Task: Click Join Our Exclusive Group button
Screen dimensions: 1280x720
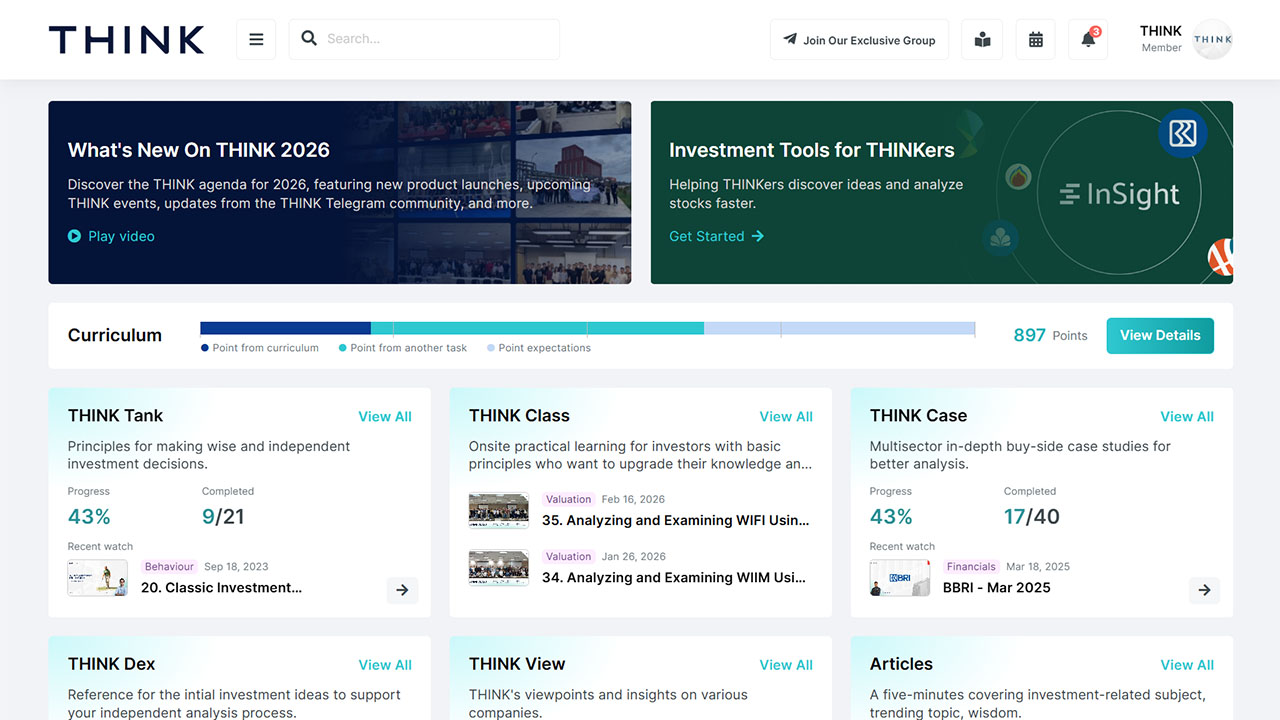Action: [859, 40]
